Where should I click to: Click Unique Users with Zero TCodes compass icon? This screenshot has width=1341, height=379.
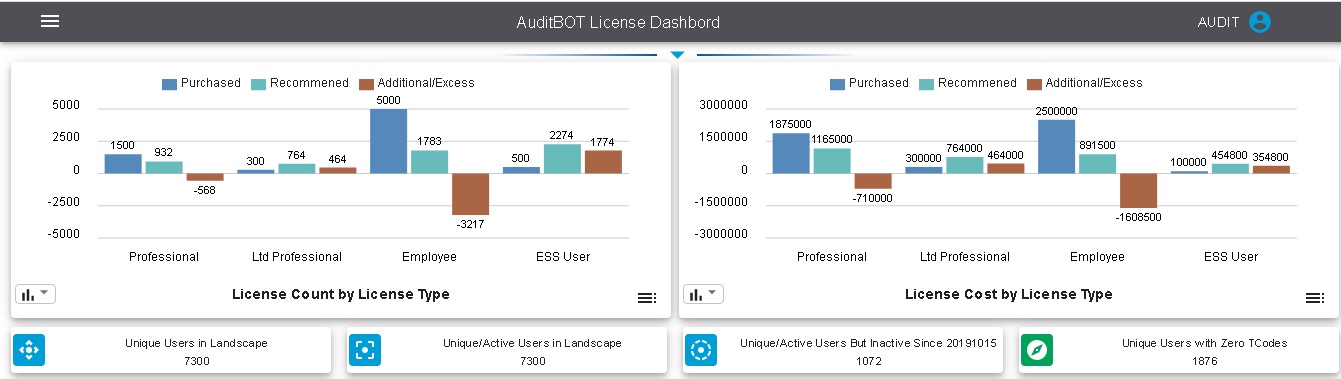pyautogui.click(x=1037, y=350)
